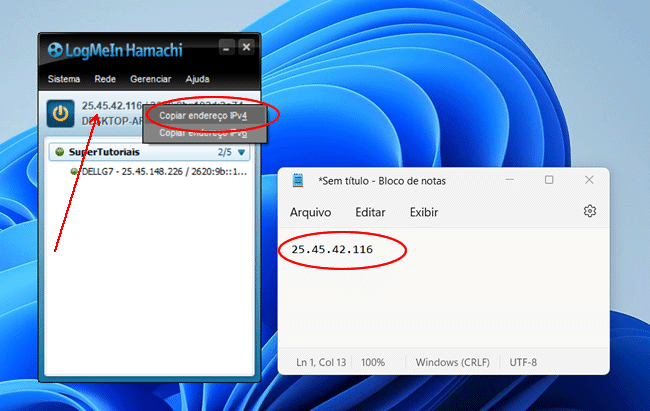The height and width of the screenshot is (411, 650).
Task: Open Notepad settings gear icon
Action: (x=590, y=212)
